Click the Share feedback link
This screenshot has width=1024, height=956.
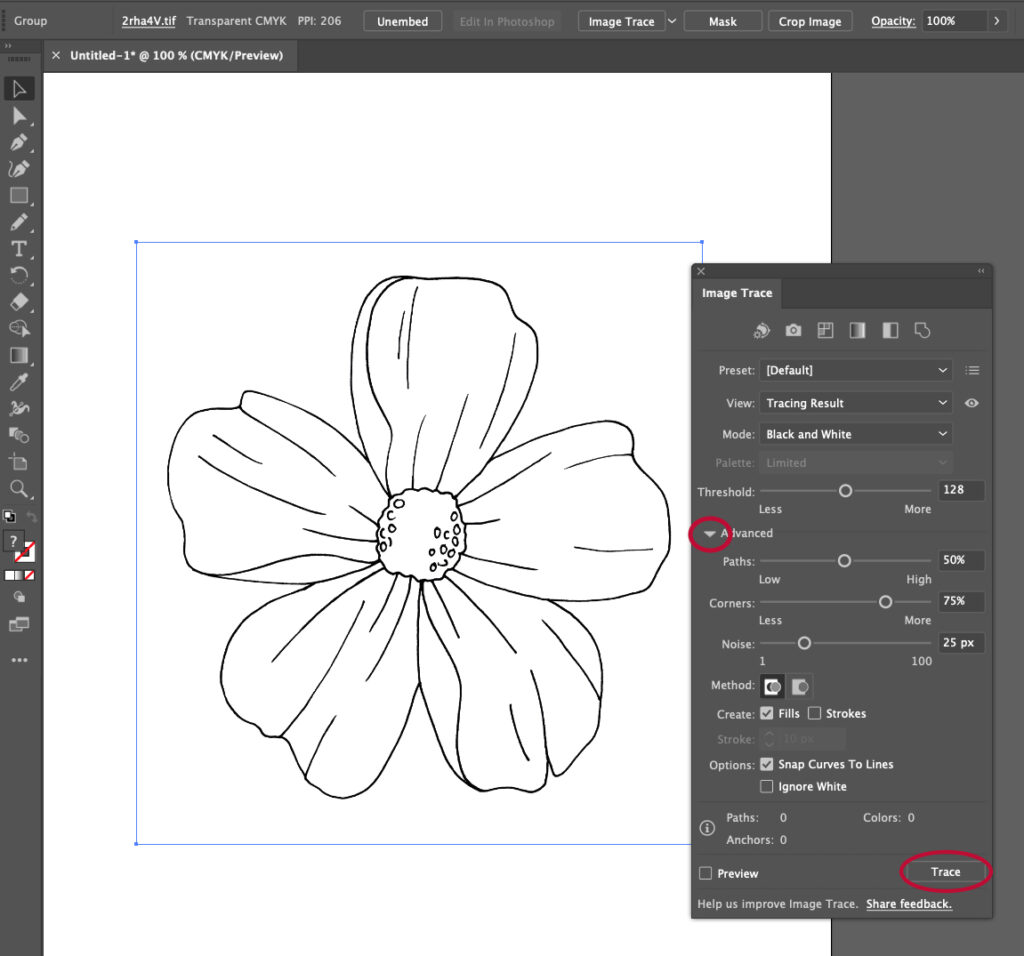(908, 904)
